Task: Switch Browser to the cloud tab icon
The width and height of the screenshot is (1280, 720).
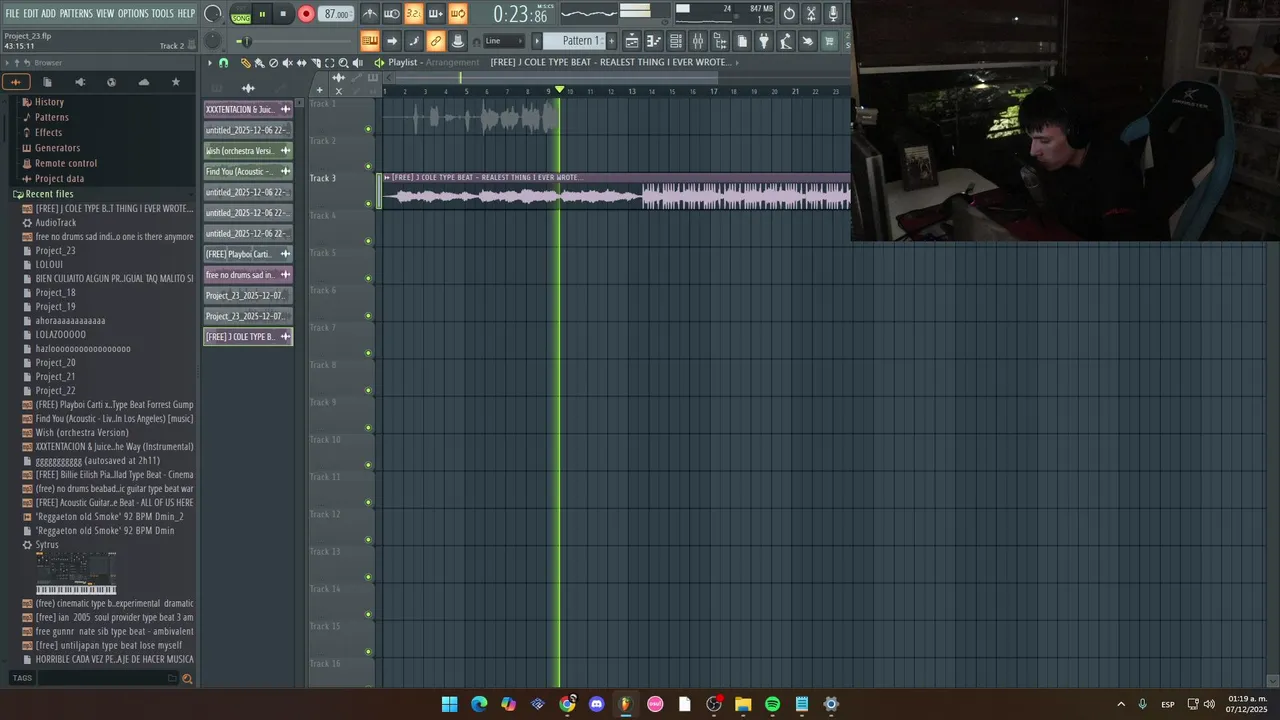Action: pyautogui.click(x=143, y=82)
